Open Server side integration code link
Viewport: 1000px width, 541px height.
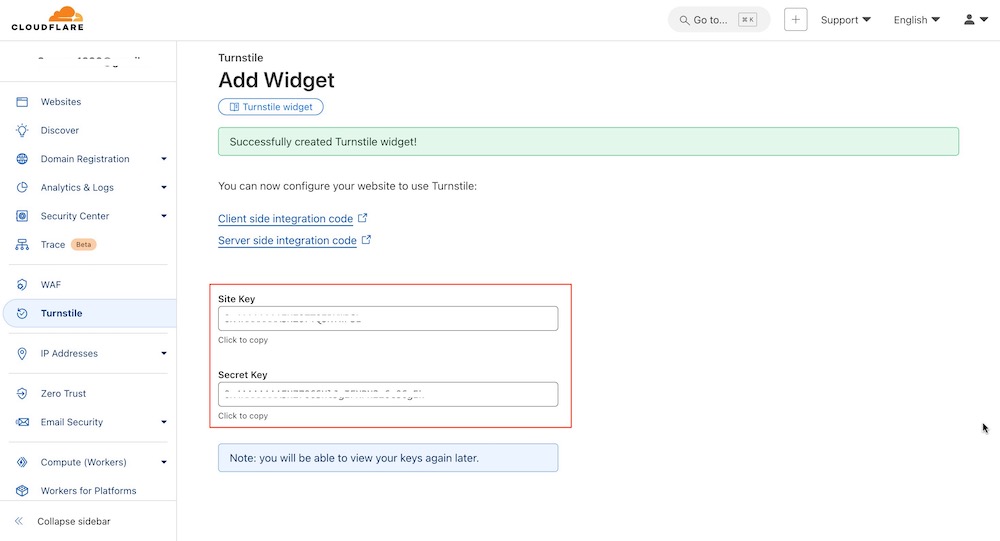pyautogui.click(x=288, y=241)
